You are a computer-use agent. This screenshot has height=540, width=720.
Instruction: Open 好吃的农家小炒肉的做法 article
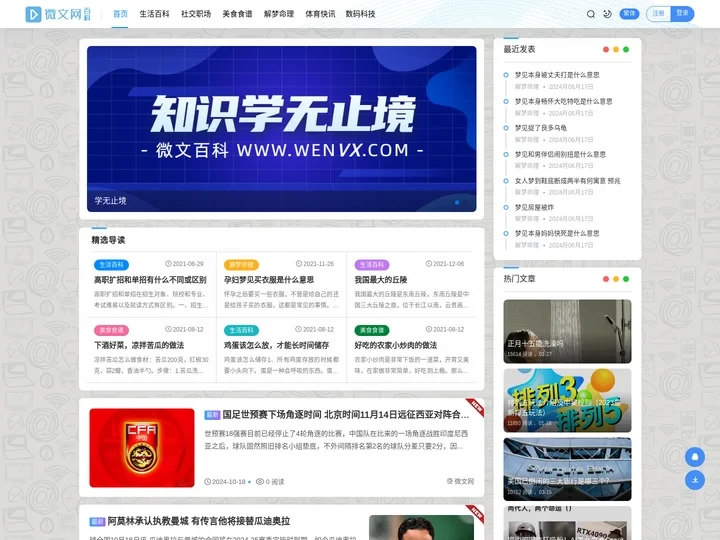[396, 345]
